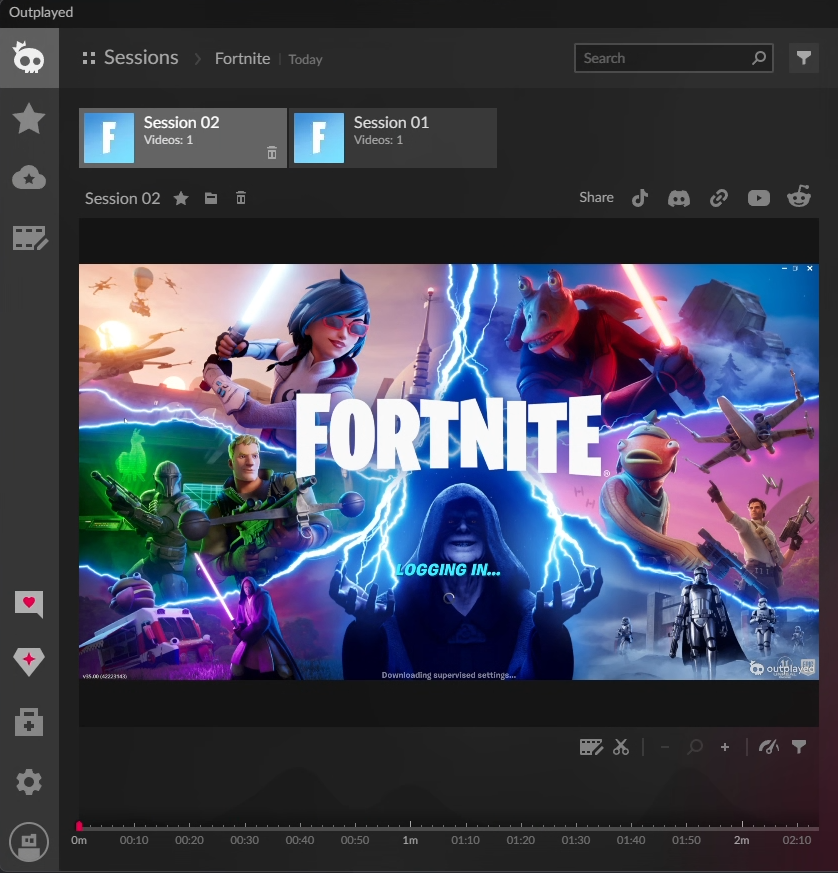
Task: Open the Session 02 folder location
Action: (x=211, y=198)
